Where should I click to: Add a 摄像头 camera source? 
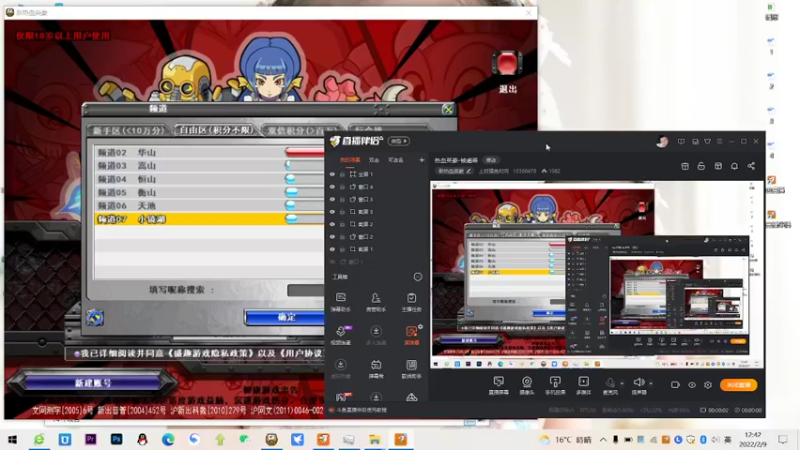tap(527, 385)
